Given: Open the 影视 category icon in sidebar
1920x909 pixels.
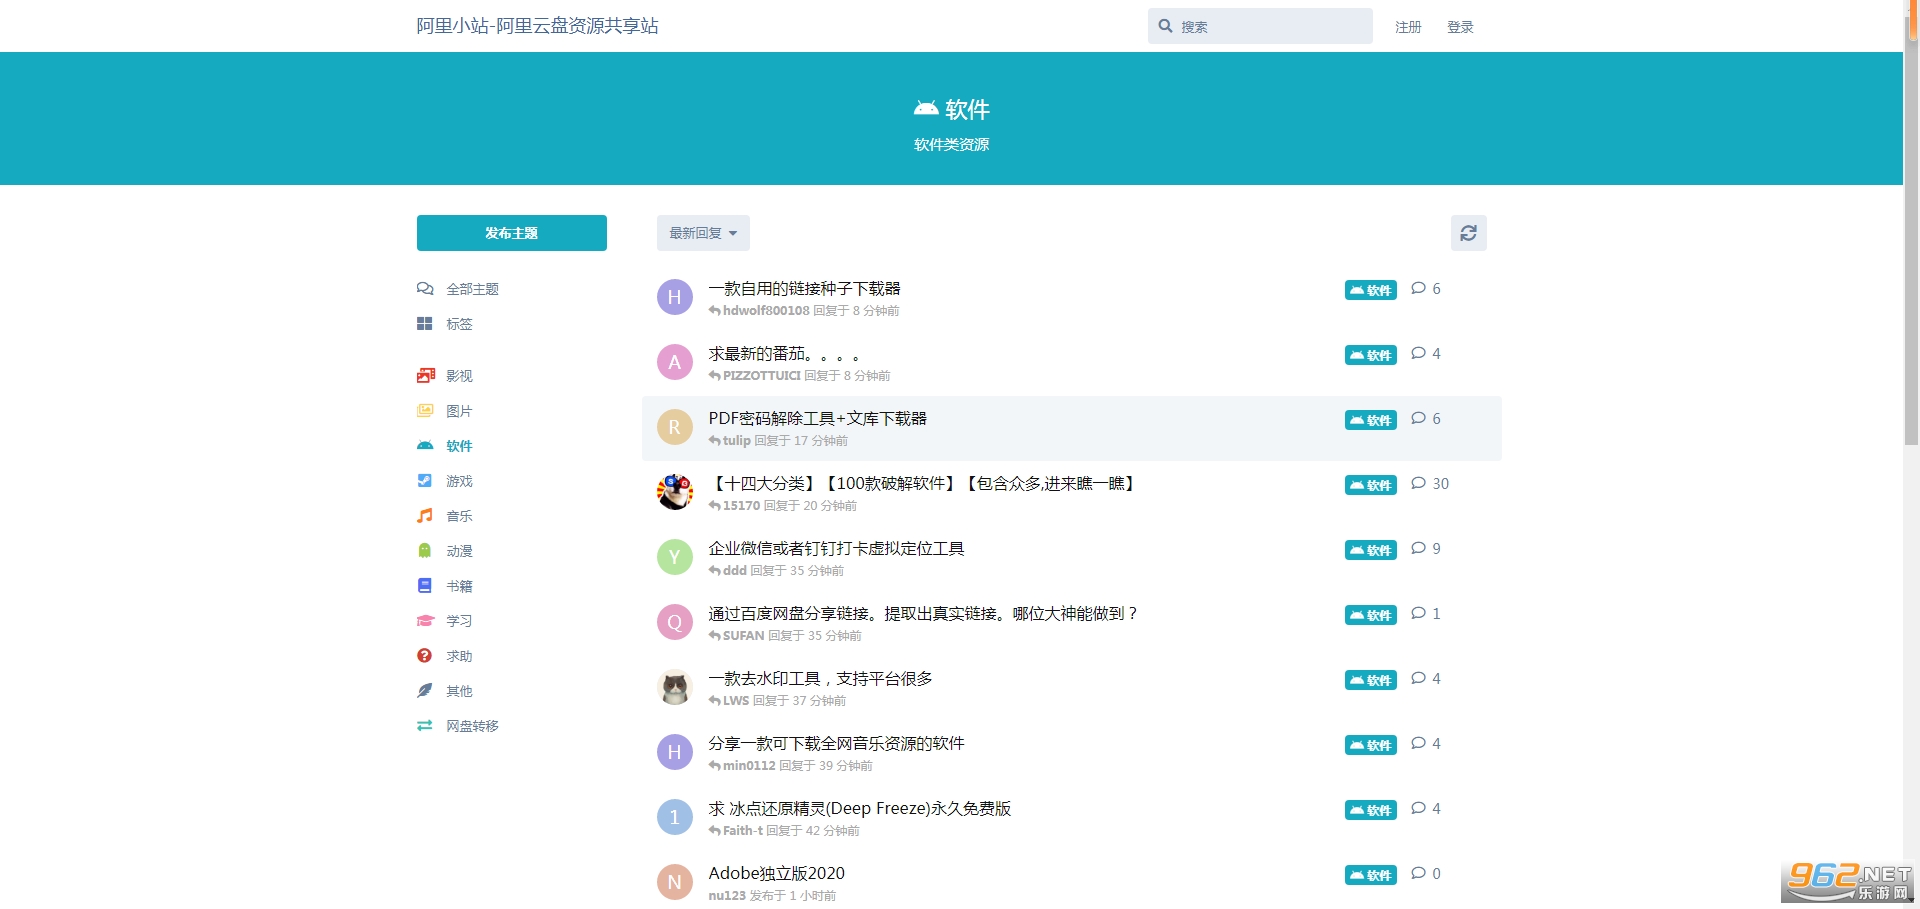Looking at the screenshot, I should [x=425, y=376].
